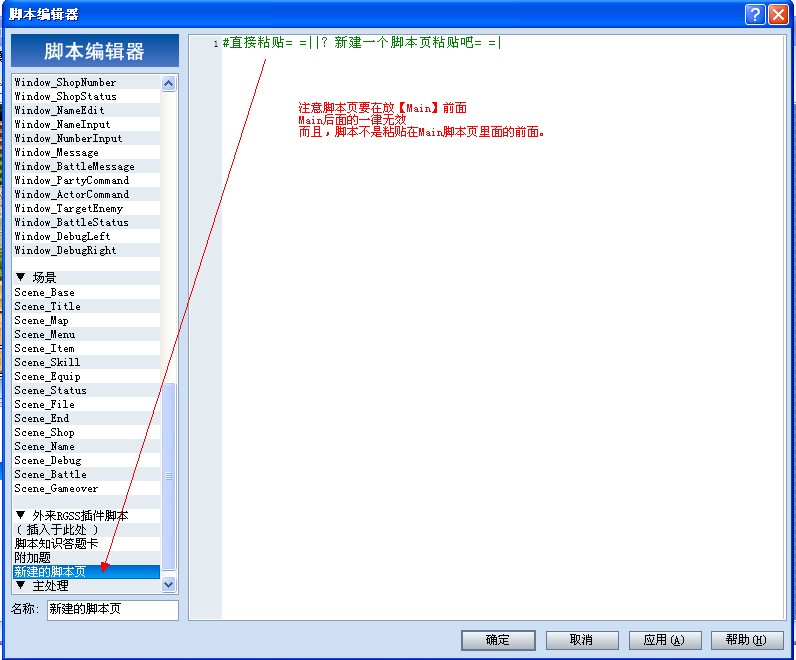Select Scene_End script
The height and width of the screenshot is (660, 796).
(86, 418)
